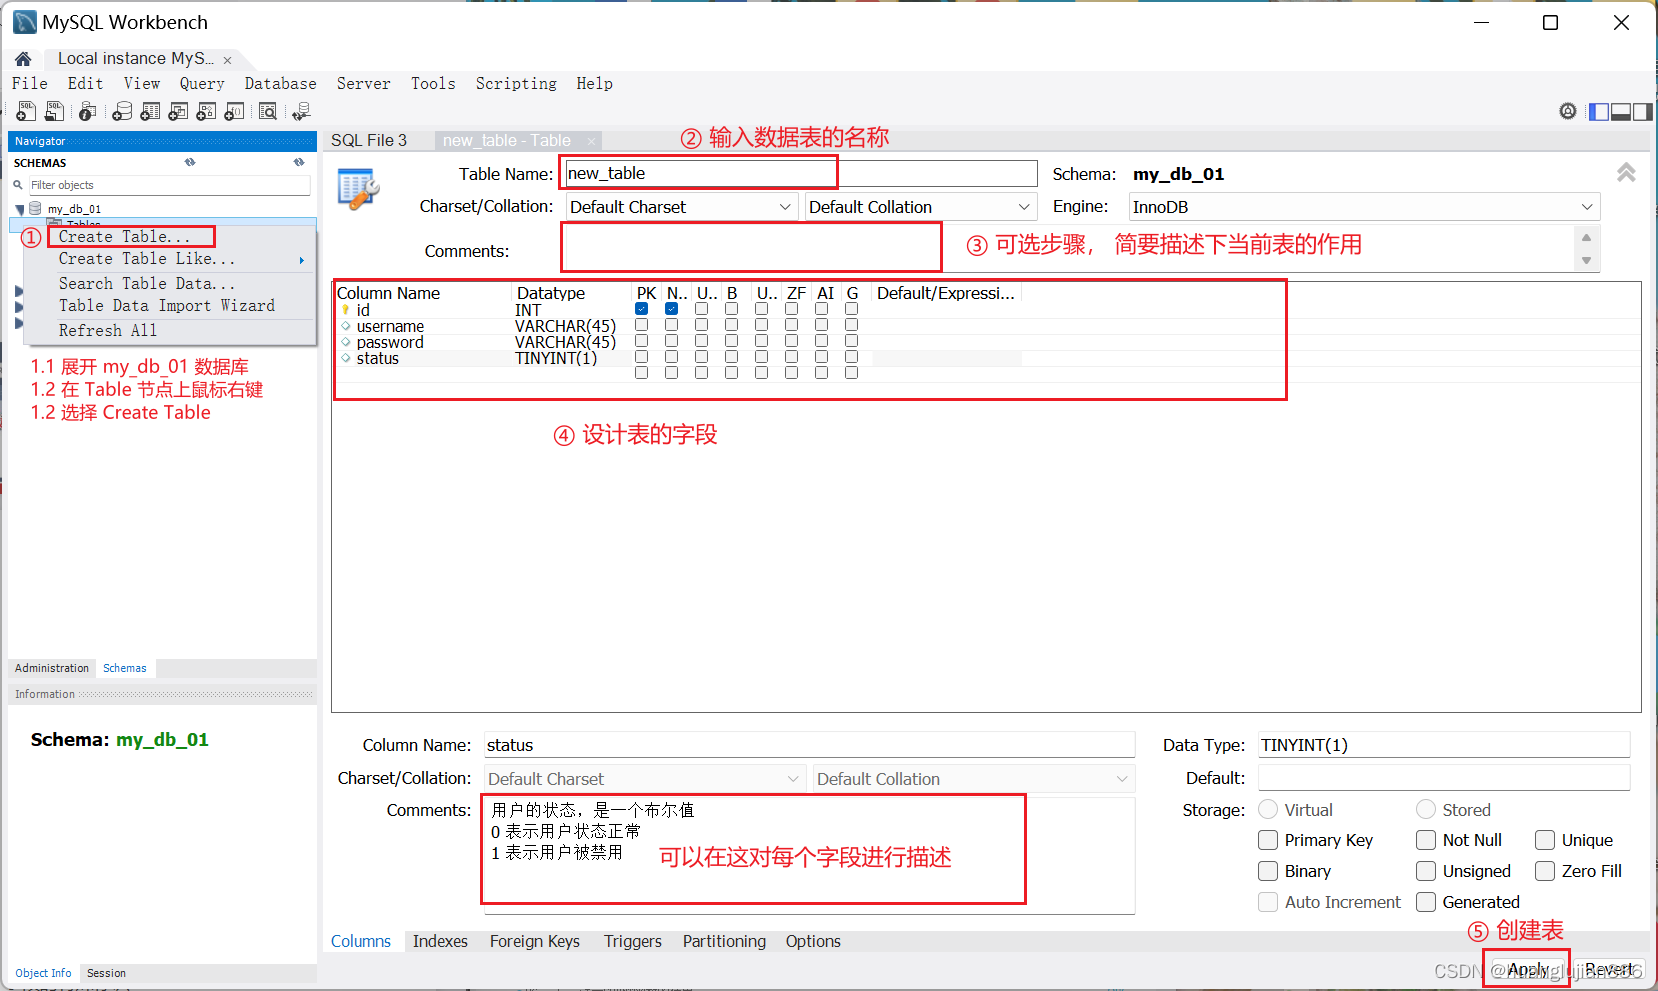Screen dimensions: 1658x991
Task: Open the column Default Collation dropdown
Action: pos(973,779)
